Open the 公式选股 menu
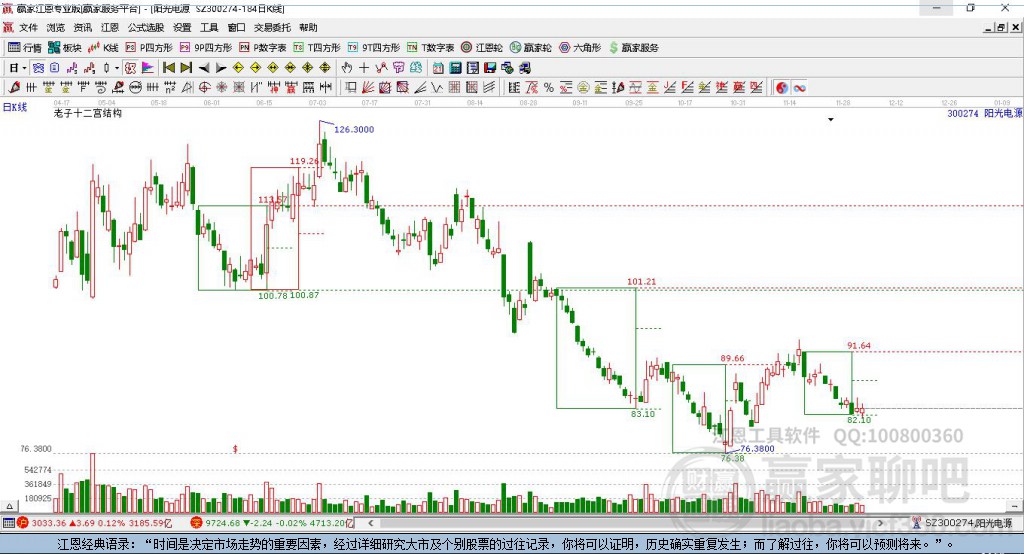1024x554 pixels. click(146, 27)
